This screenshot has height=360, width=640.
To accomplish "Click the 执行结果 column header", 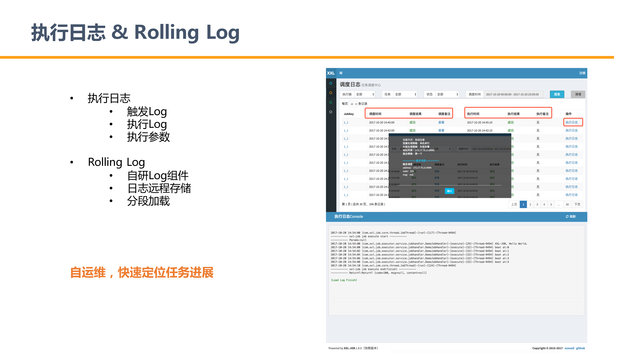I will [x=513, y=113].
